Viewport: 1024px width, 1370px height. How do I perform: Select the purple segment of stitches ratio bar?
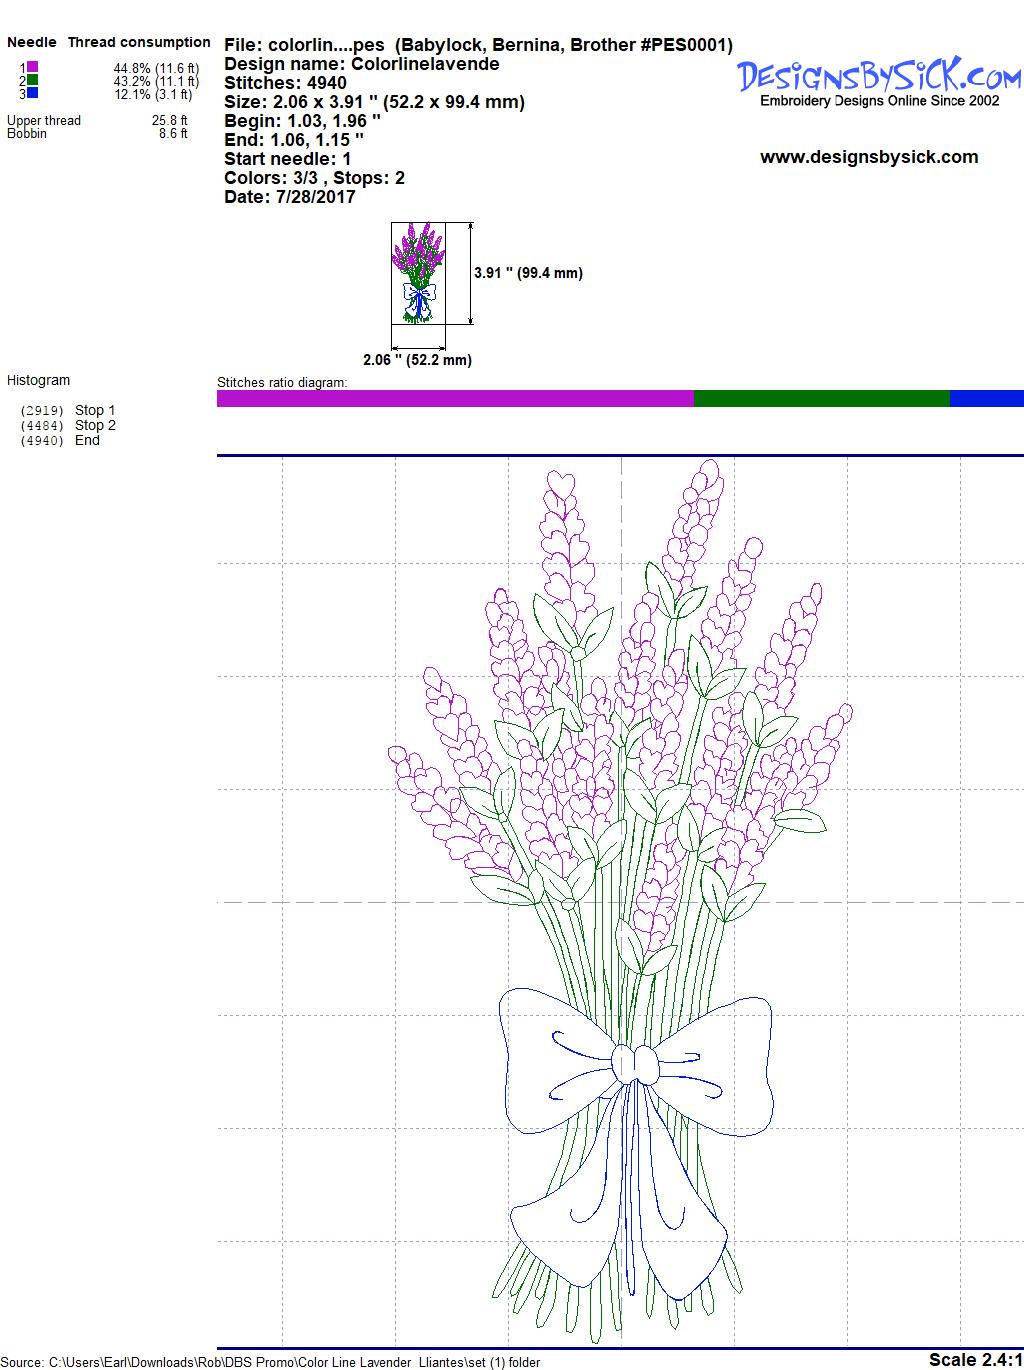[x=455, y=399]
